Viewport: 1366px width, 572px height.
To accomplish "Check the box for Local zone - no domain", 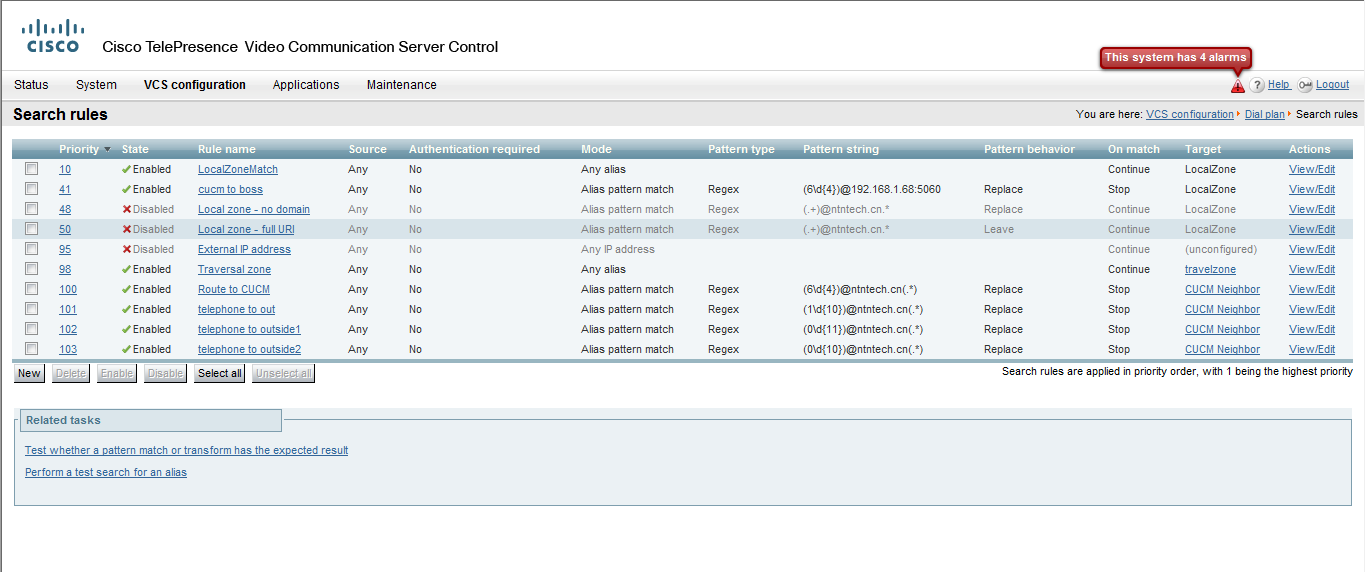I will click(32, 209).
